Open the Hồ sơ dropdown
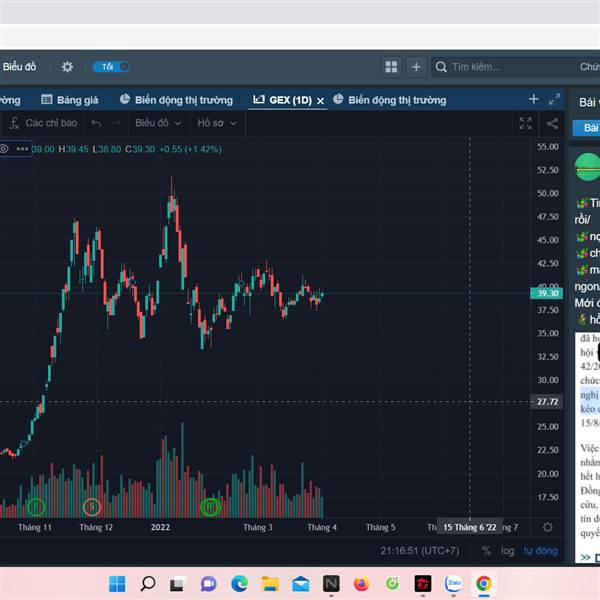This screenshot has height=600, width=600. [x=217, y=123]
